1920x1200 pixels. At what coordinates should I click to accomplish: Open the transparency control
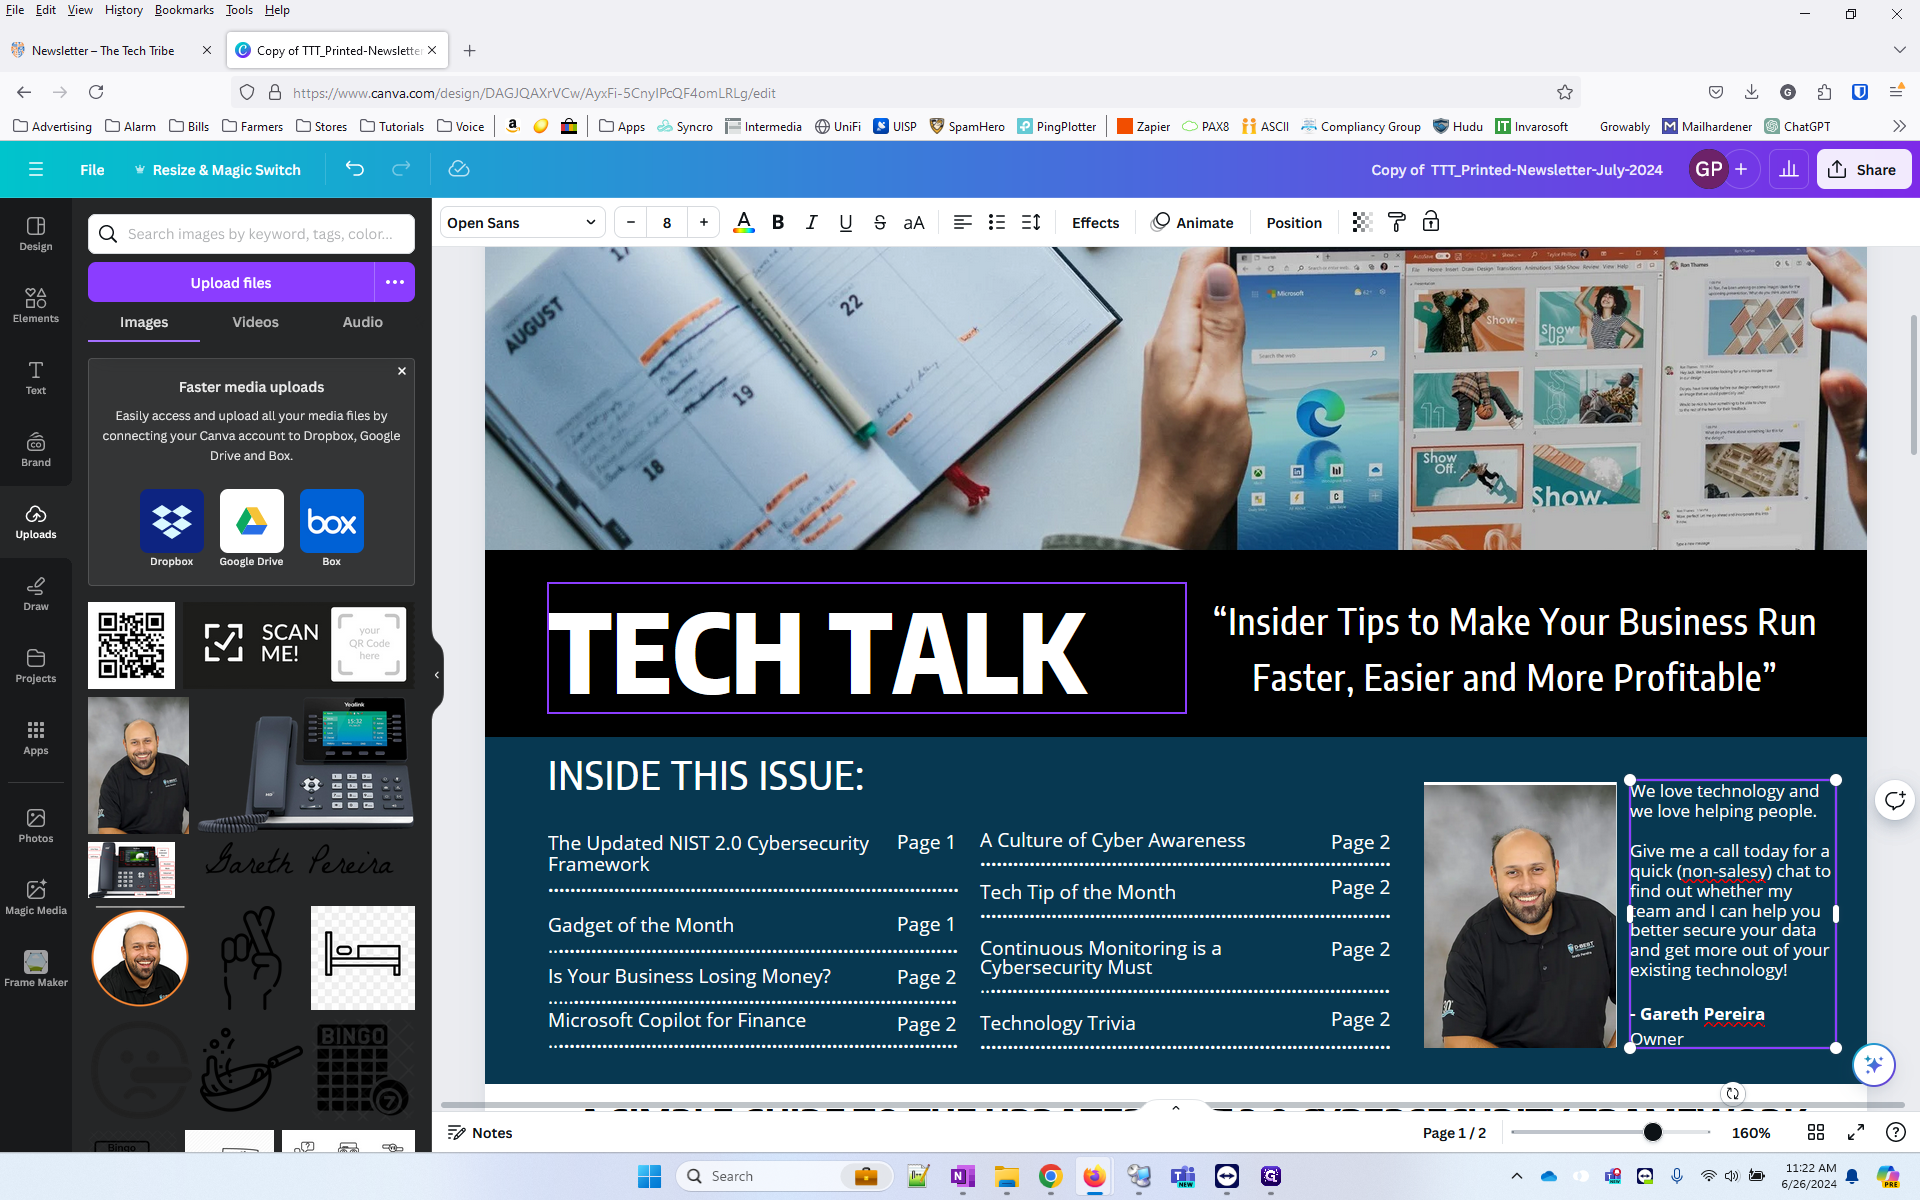pos(1362,222)
